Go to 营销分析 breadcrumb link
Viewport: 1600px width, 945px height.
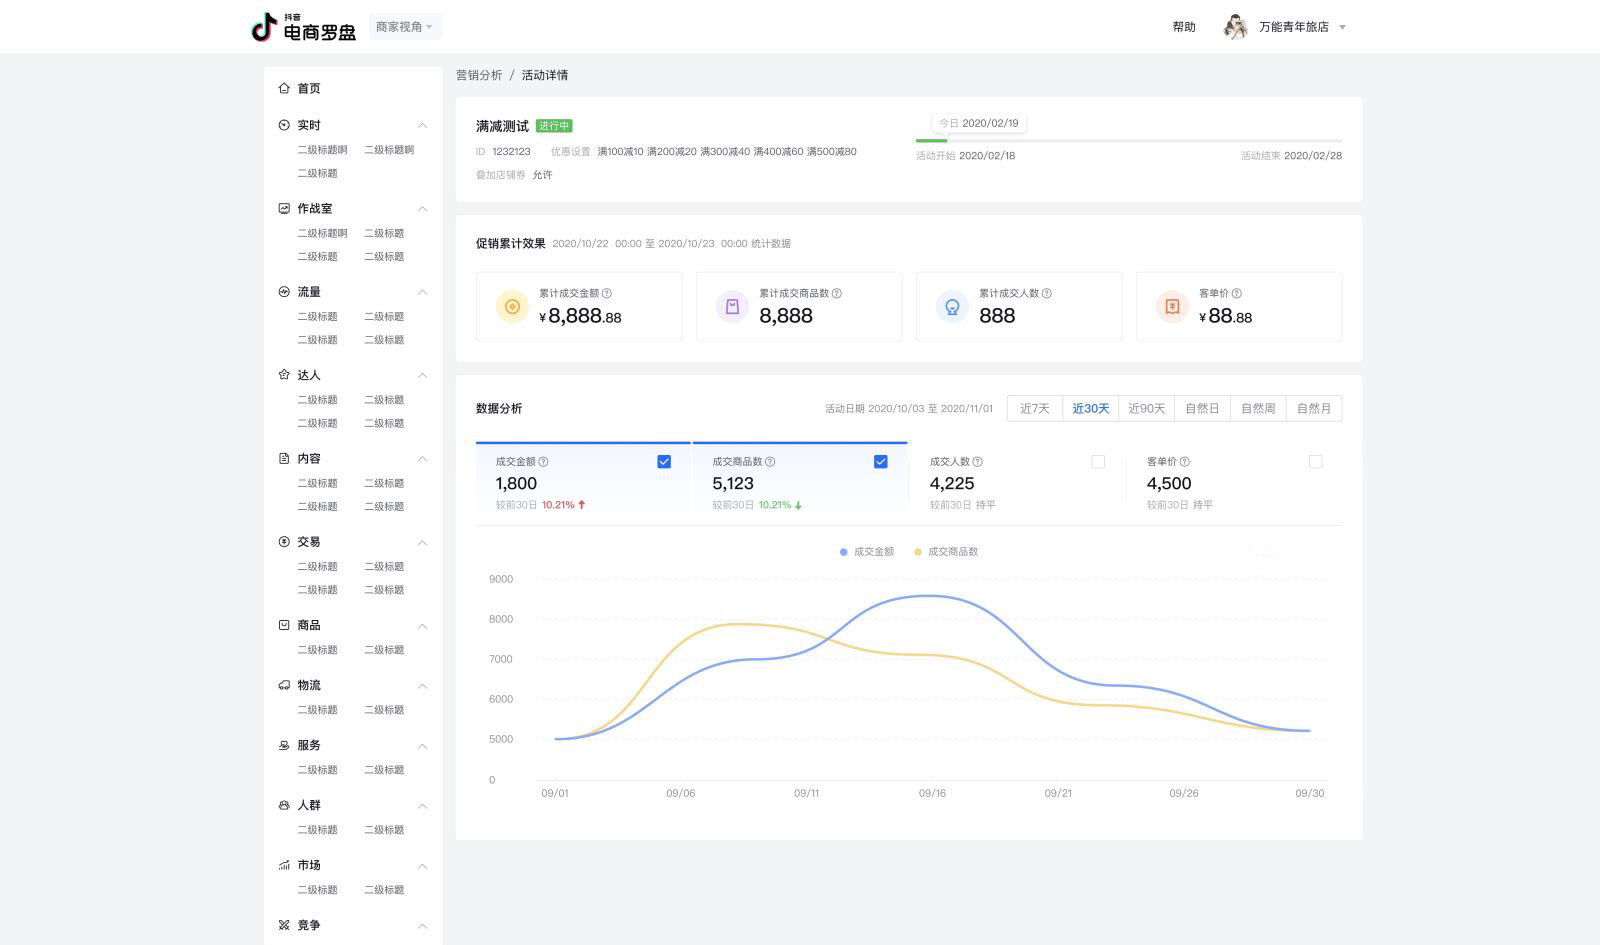click(x=479, y=75)
